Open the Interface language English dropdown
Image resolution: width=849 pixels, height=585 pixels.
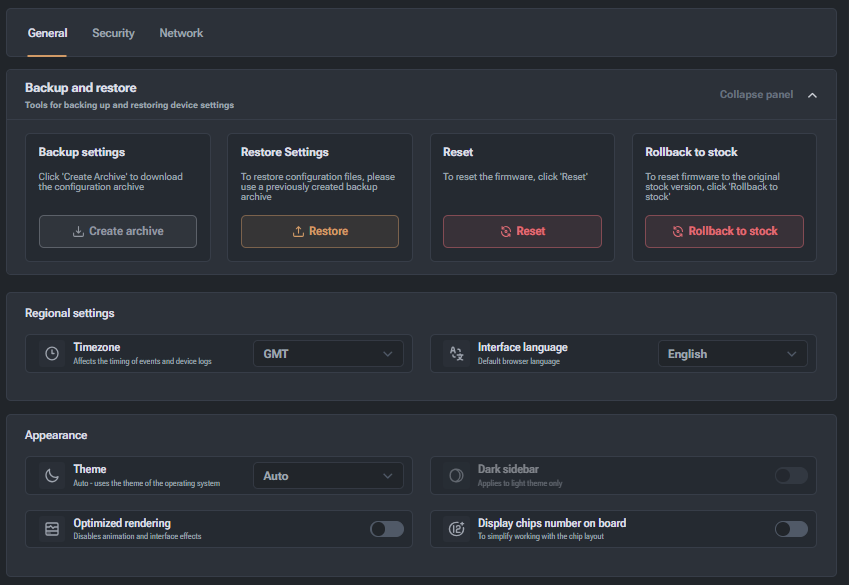pos(733,354)
